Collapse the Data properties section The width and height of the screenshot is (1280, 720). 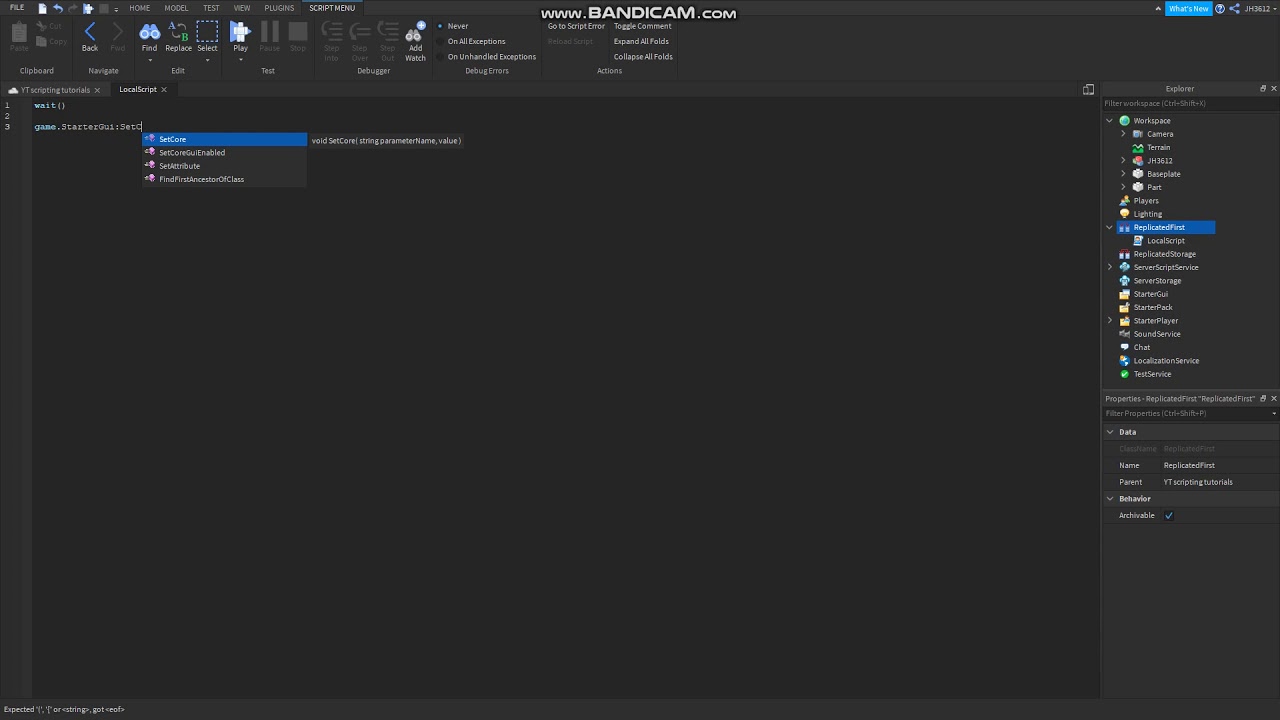(1110, 432)
